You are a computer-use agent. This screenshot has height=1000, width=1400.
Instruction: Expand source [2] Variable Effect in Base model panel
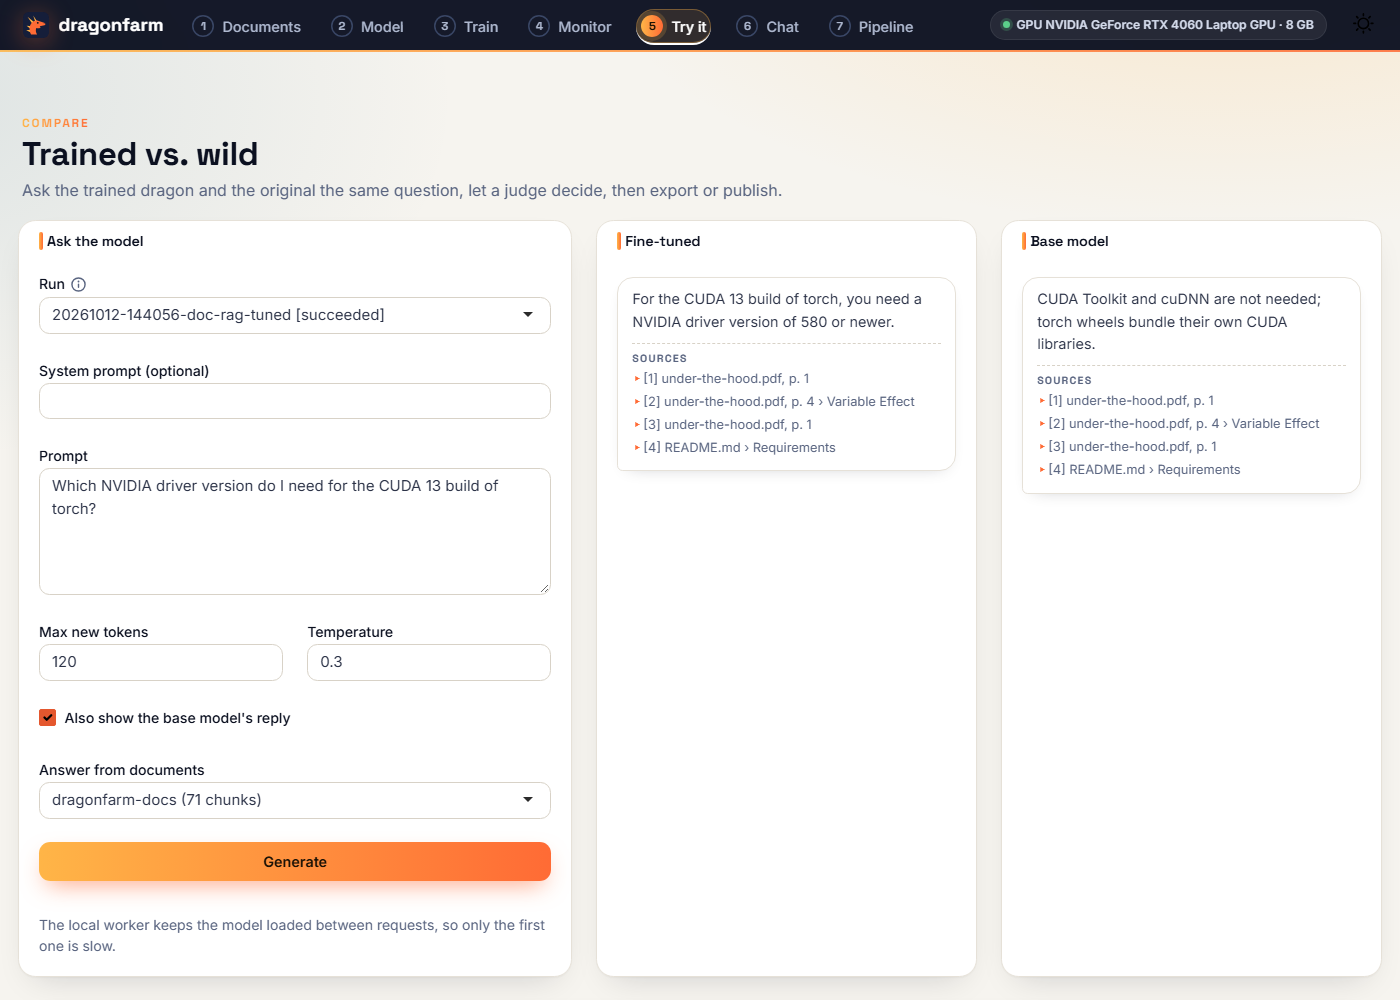click(x=1179, y=424)
